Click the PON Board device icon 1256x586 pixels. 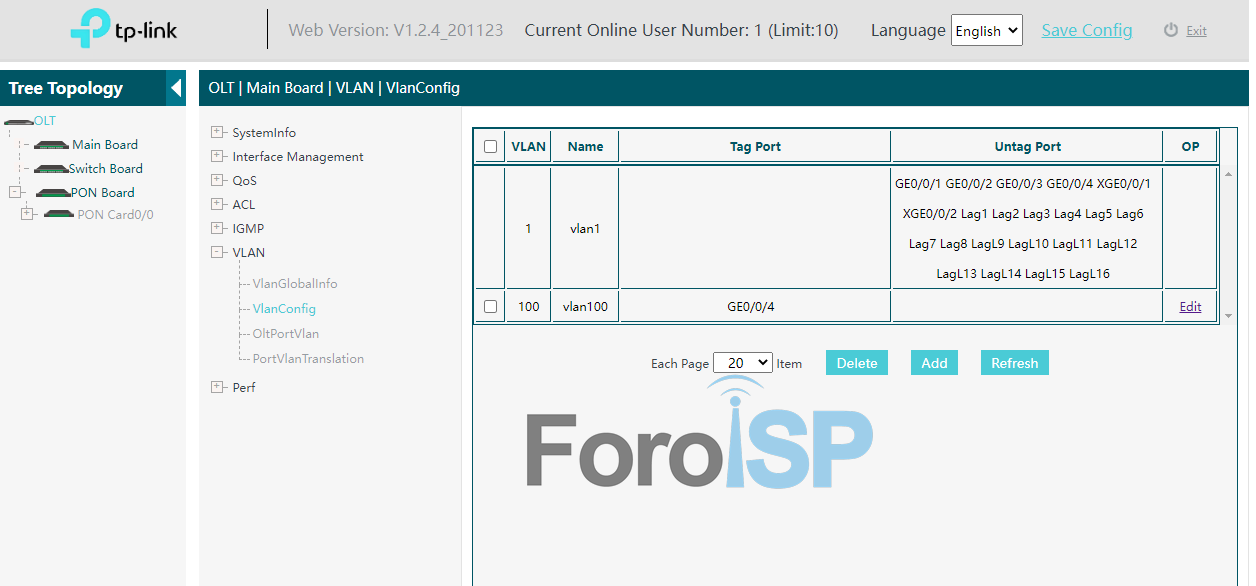pos(52,193)
